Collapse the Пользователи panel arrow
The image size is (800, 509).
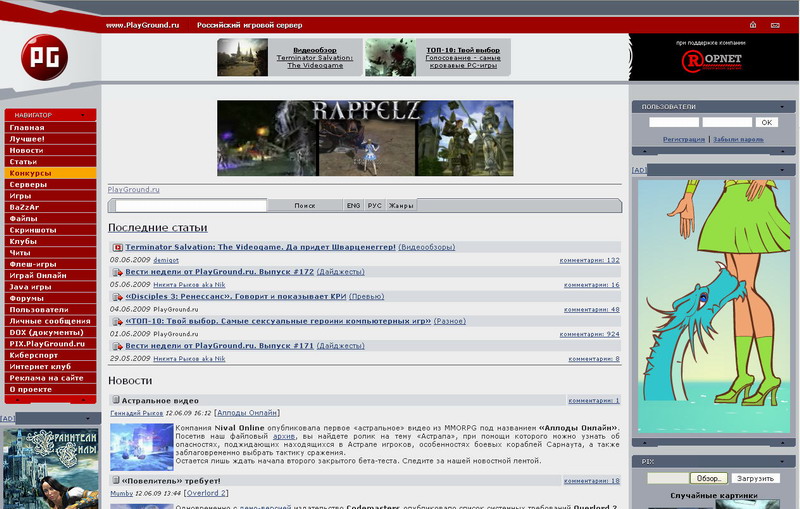pyautogui.click(x=782, y=107)
